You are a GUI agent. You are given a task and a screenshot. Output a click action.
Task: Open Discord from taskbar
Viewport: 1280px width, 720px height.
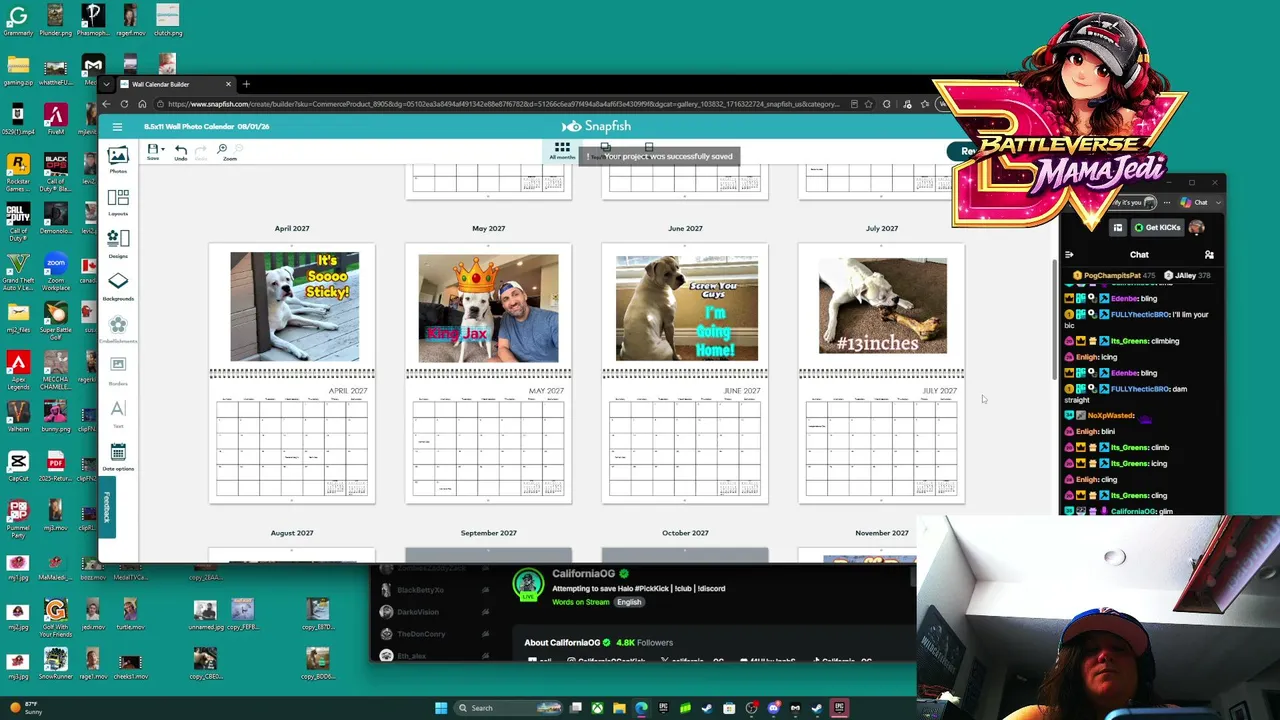[773, 708]
